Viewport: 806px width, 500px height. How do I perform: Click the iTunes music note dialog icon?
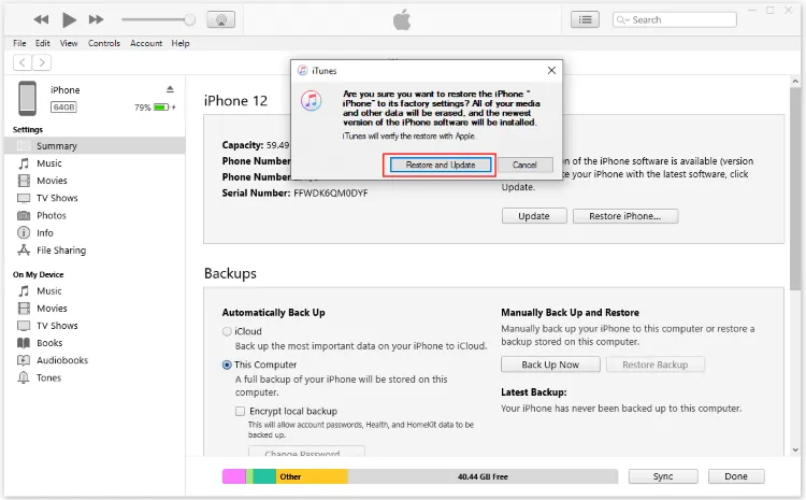point(311,101)
